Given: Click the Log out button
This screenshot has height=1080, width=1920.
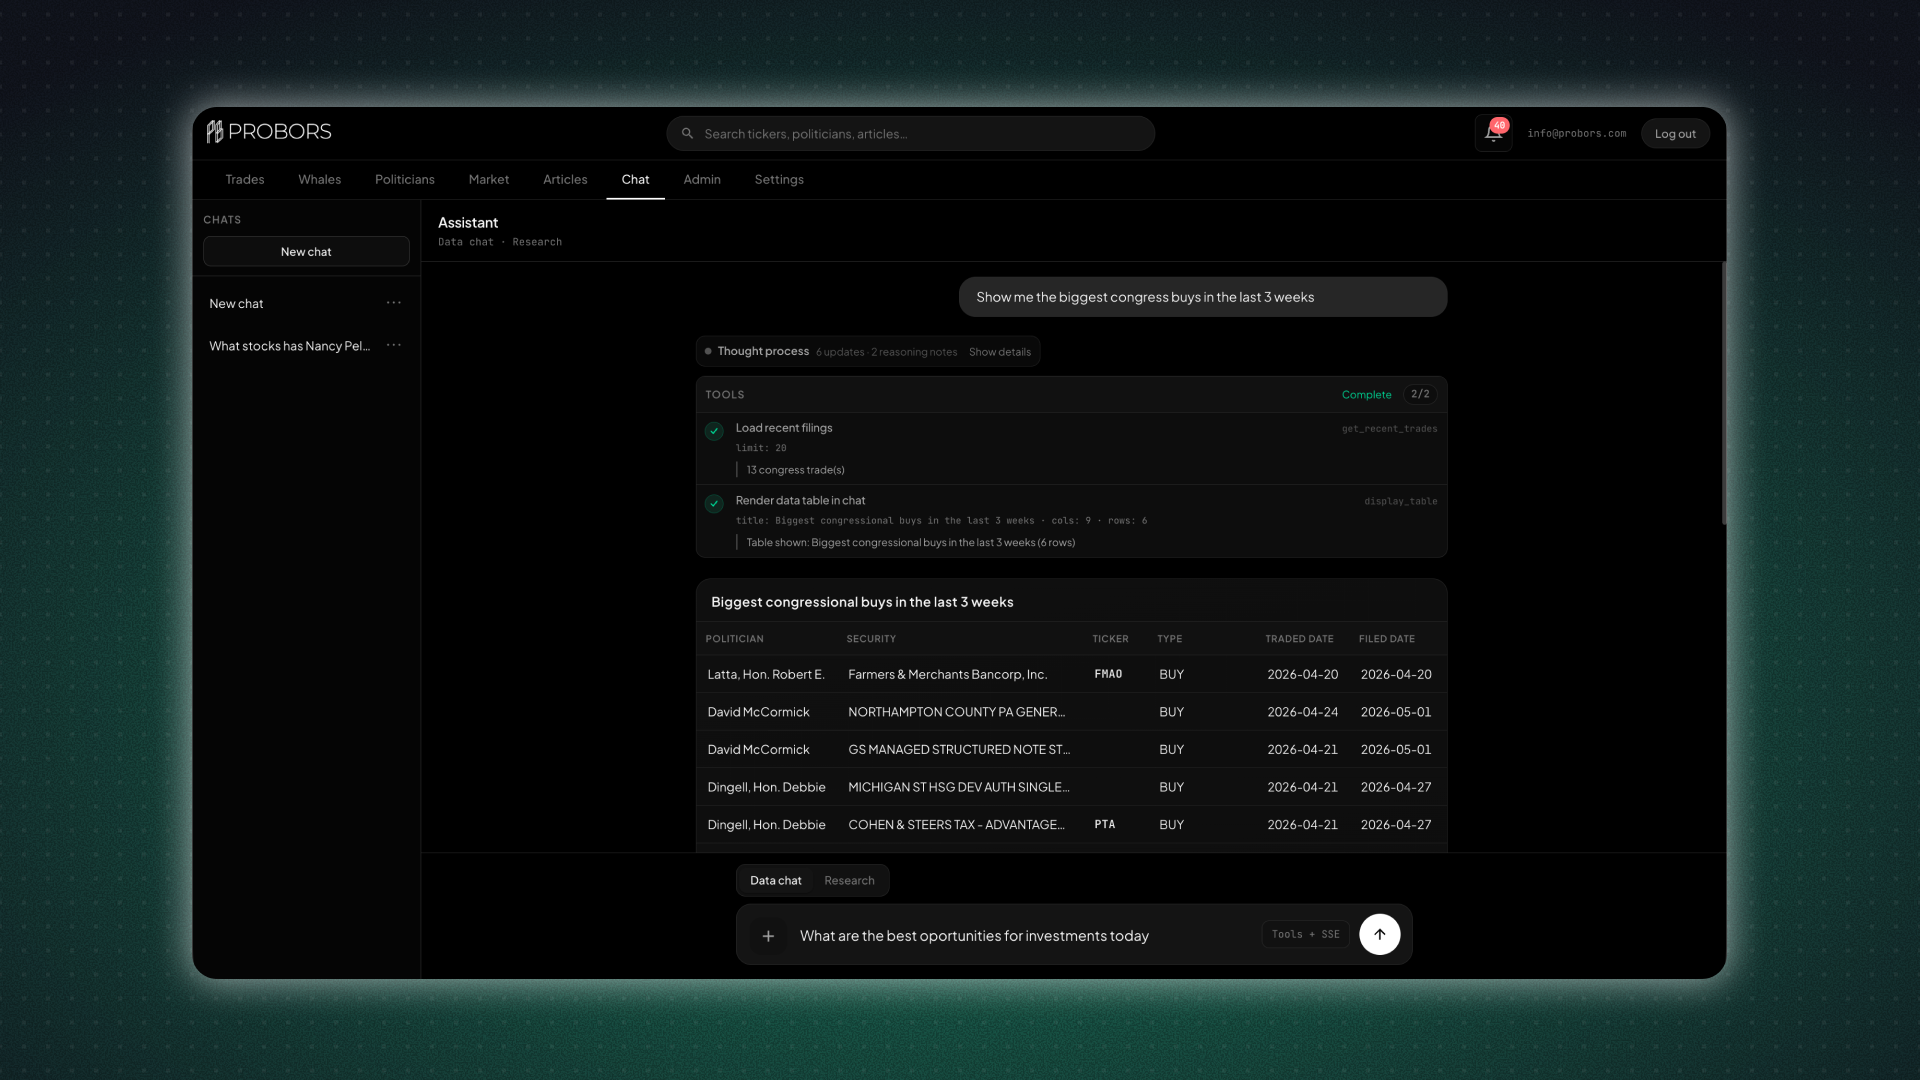Looking at the screenshot, I should pyautogui.click(x=1675, y=134).
